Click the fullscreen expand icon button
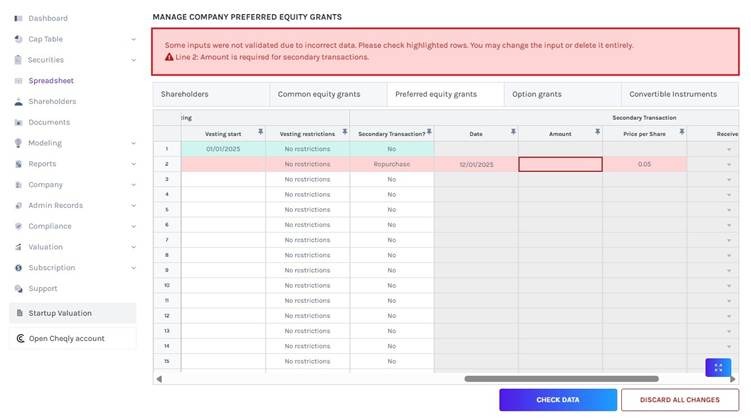751x419 pixels. (x=718, y=368)
